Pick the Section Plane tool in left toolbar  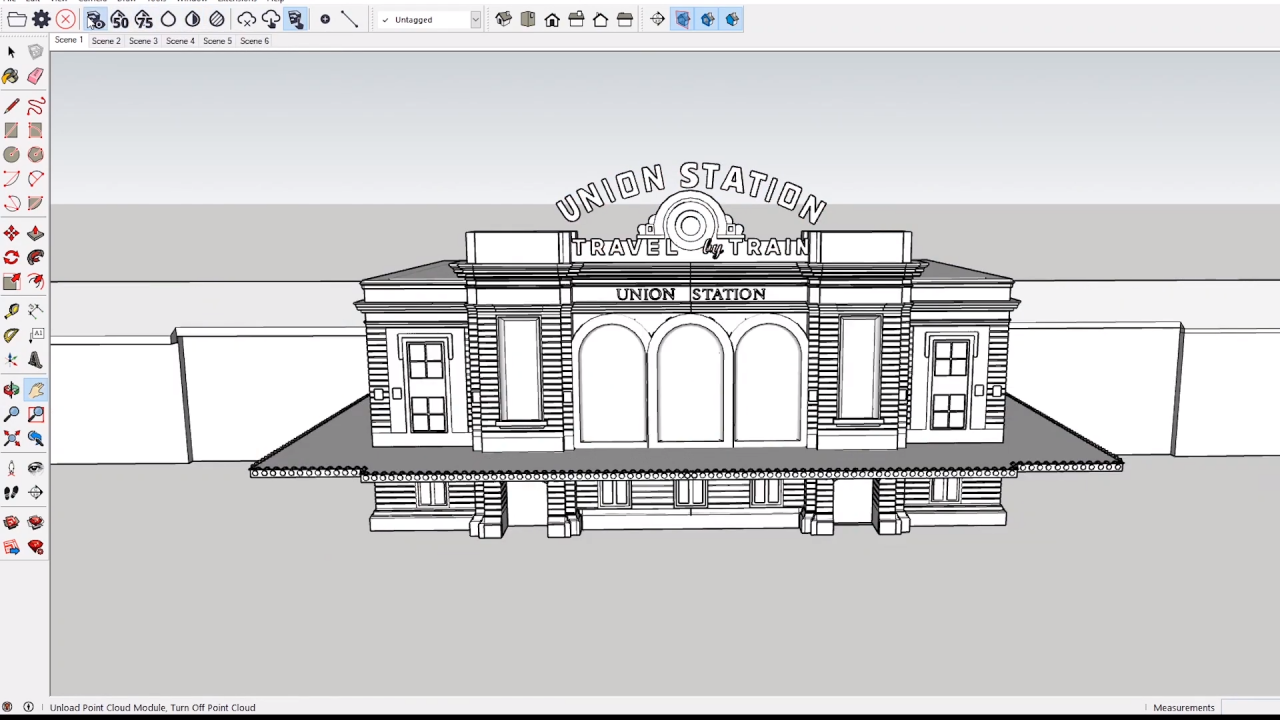(x=35, y=492)
